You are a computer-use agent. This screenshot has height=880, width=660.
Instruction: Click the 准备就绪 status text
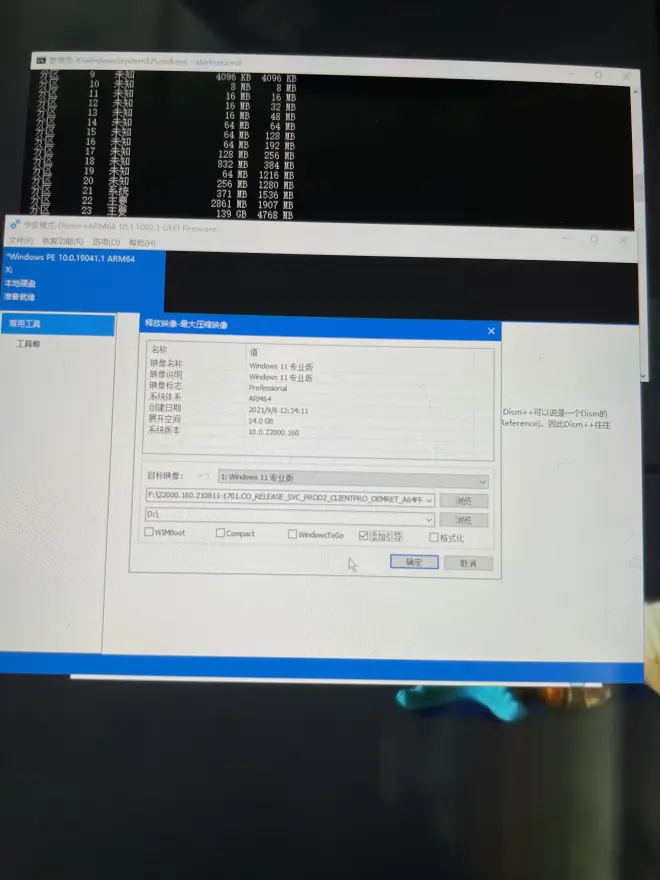click(20, 297)
